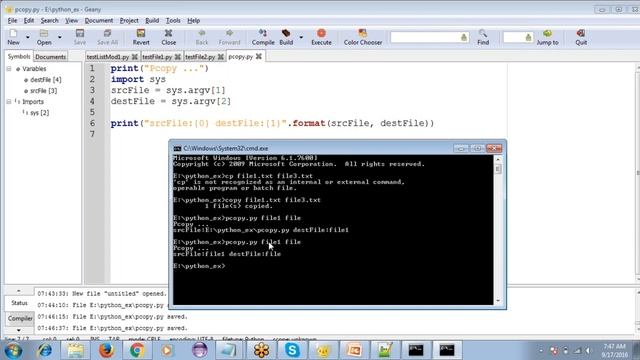This screenshot has height=360, width=640.
Task: Click the line number input field
Action: point(518,37)
